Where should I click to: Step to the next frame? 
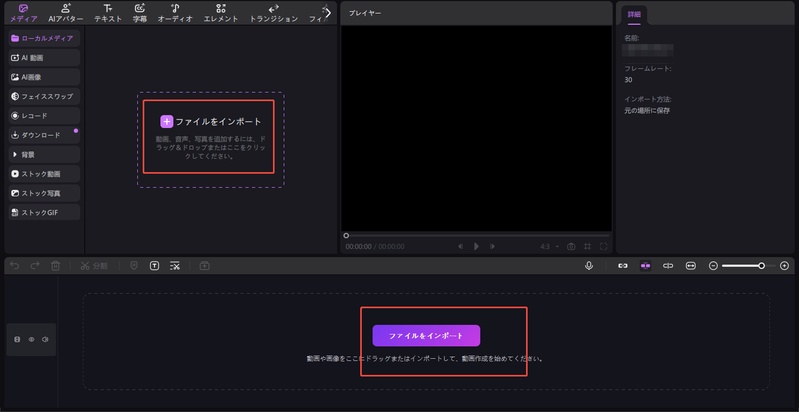[x=492, y=246]
